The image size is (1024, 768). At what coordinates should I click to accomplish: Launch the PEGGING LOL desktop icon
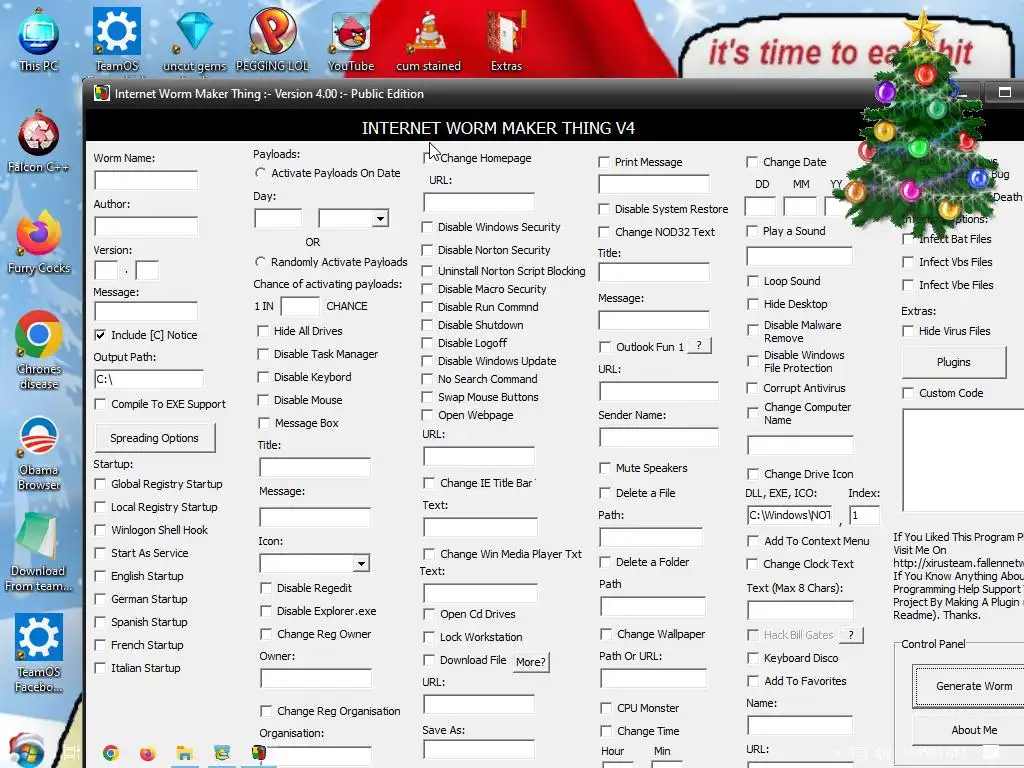point(272,39)
